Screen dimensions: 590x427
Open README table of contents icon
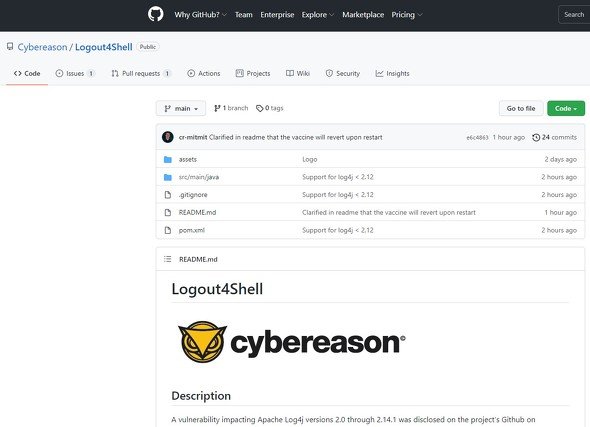167,259
